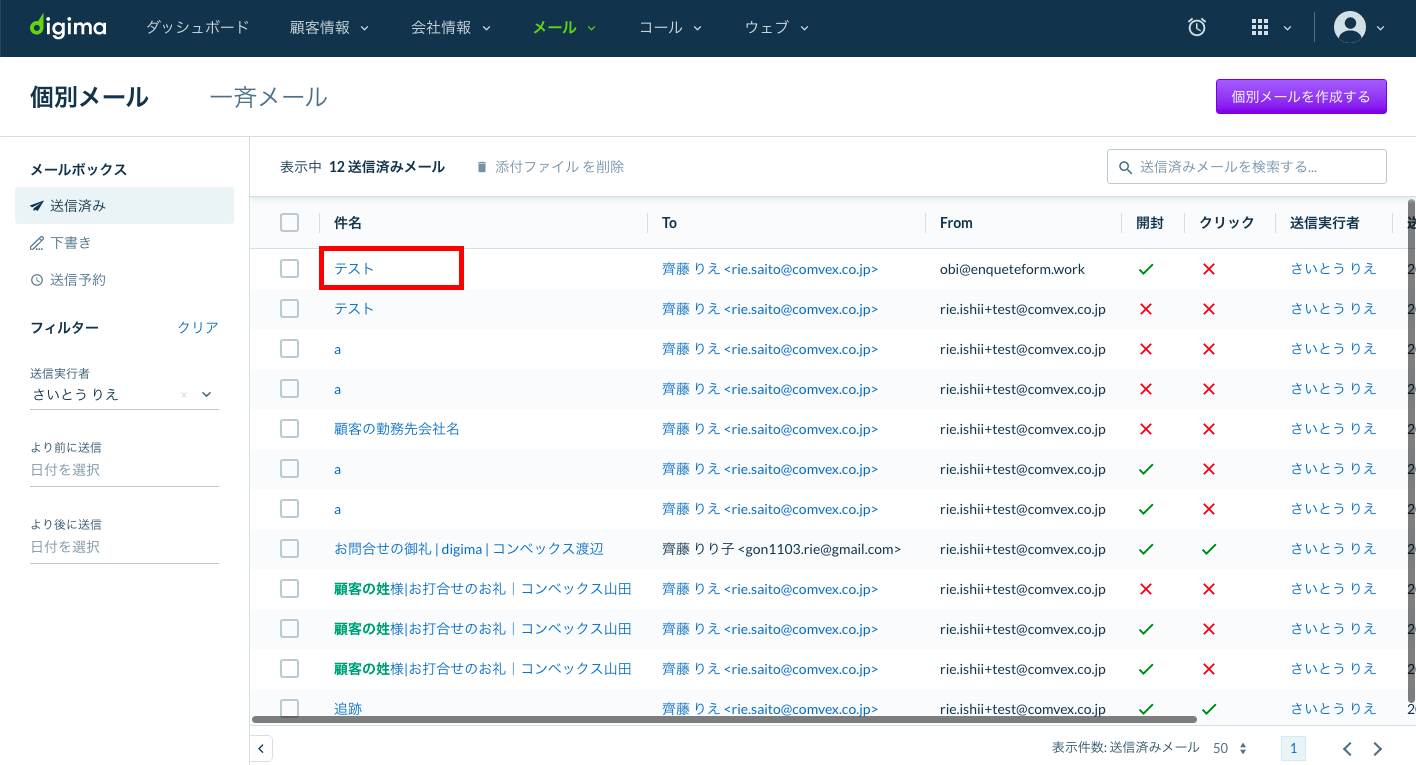The width and height of the screenshot is (1416, 765).
Task: Switch to the 個別メール tab
Action: click(89, 97)
